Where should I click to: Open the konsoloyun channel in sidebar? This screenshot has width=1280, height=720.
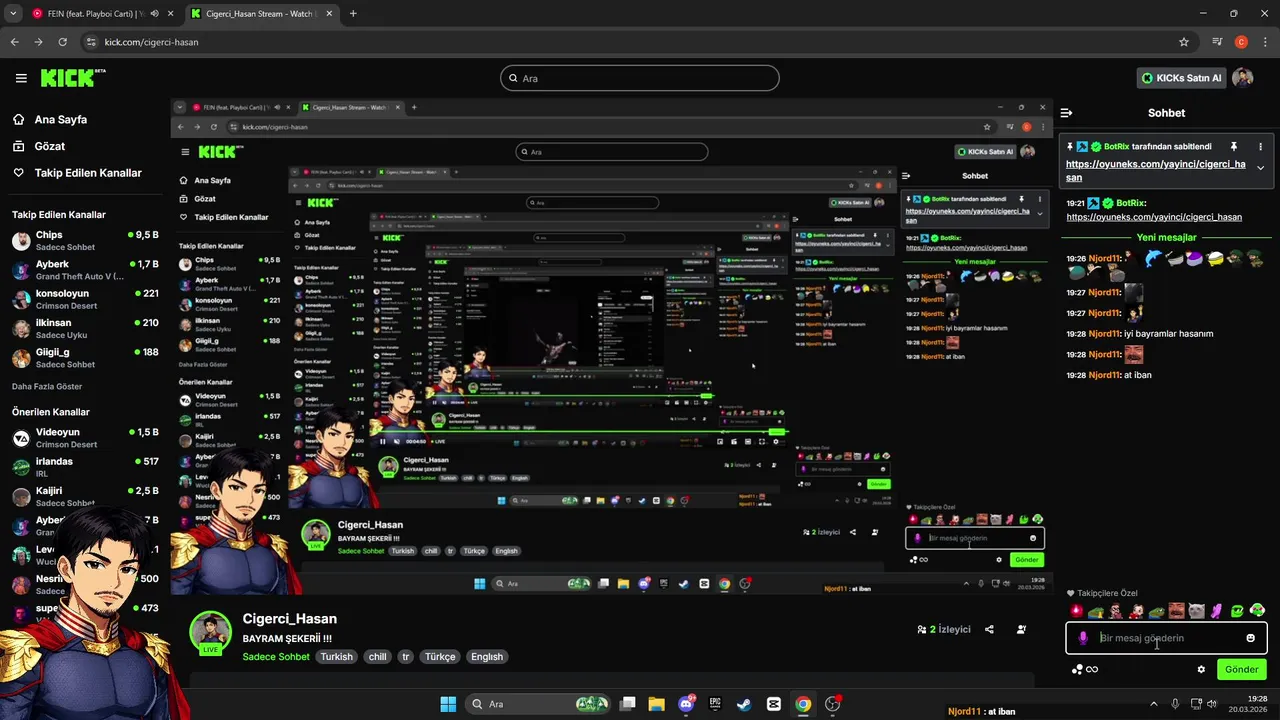click(x=85, y=299)
